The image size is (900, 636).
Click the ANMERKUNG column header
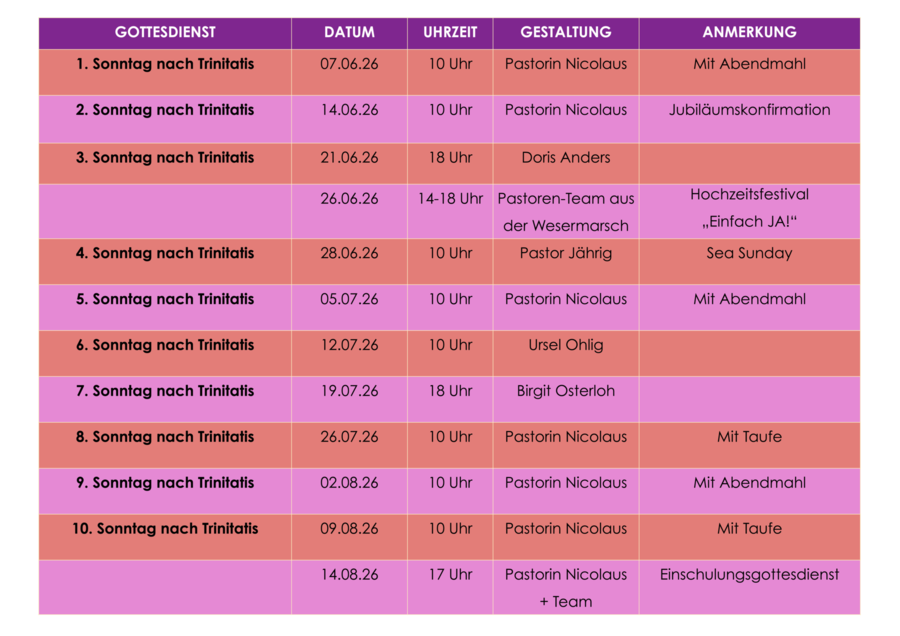coord(750,33)
